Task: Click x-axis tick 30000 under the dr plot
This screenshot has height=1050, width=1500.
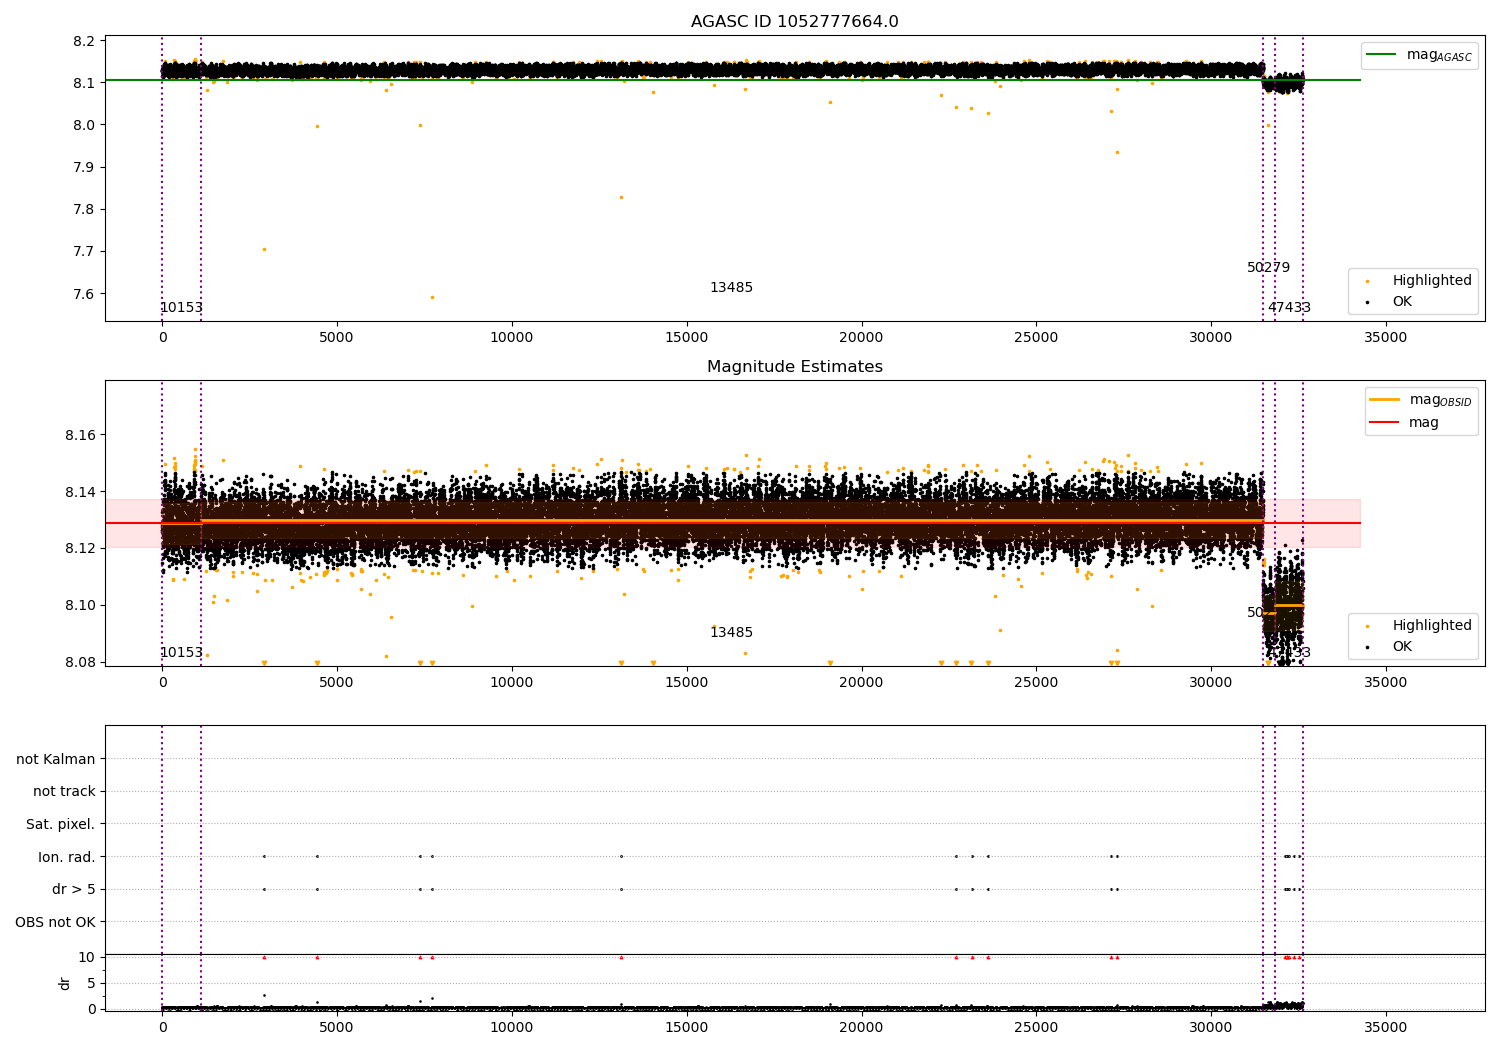Action: pyautogui.click(x=1211, y=1027)
